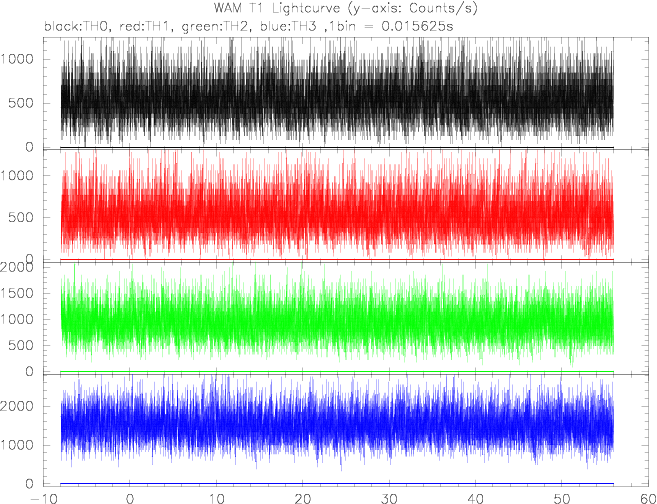Click the '1000' y-axis label of black panel

point(17,59)
